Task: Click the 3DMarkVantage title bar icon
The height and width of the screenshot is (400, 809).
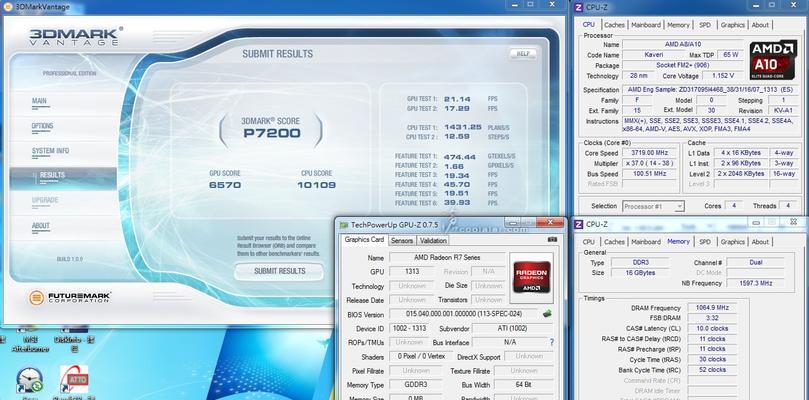Action: pyautogui.click(x=9, y=7)
